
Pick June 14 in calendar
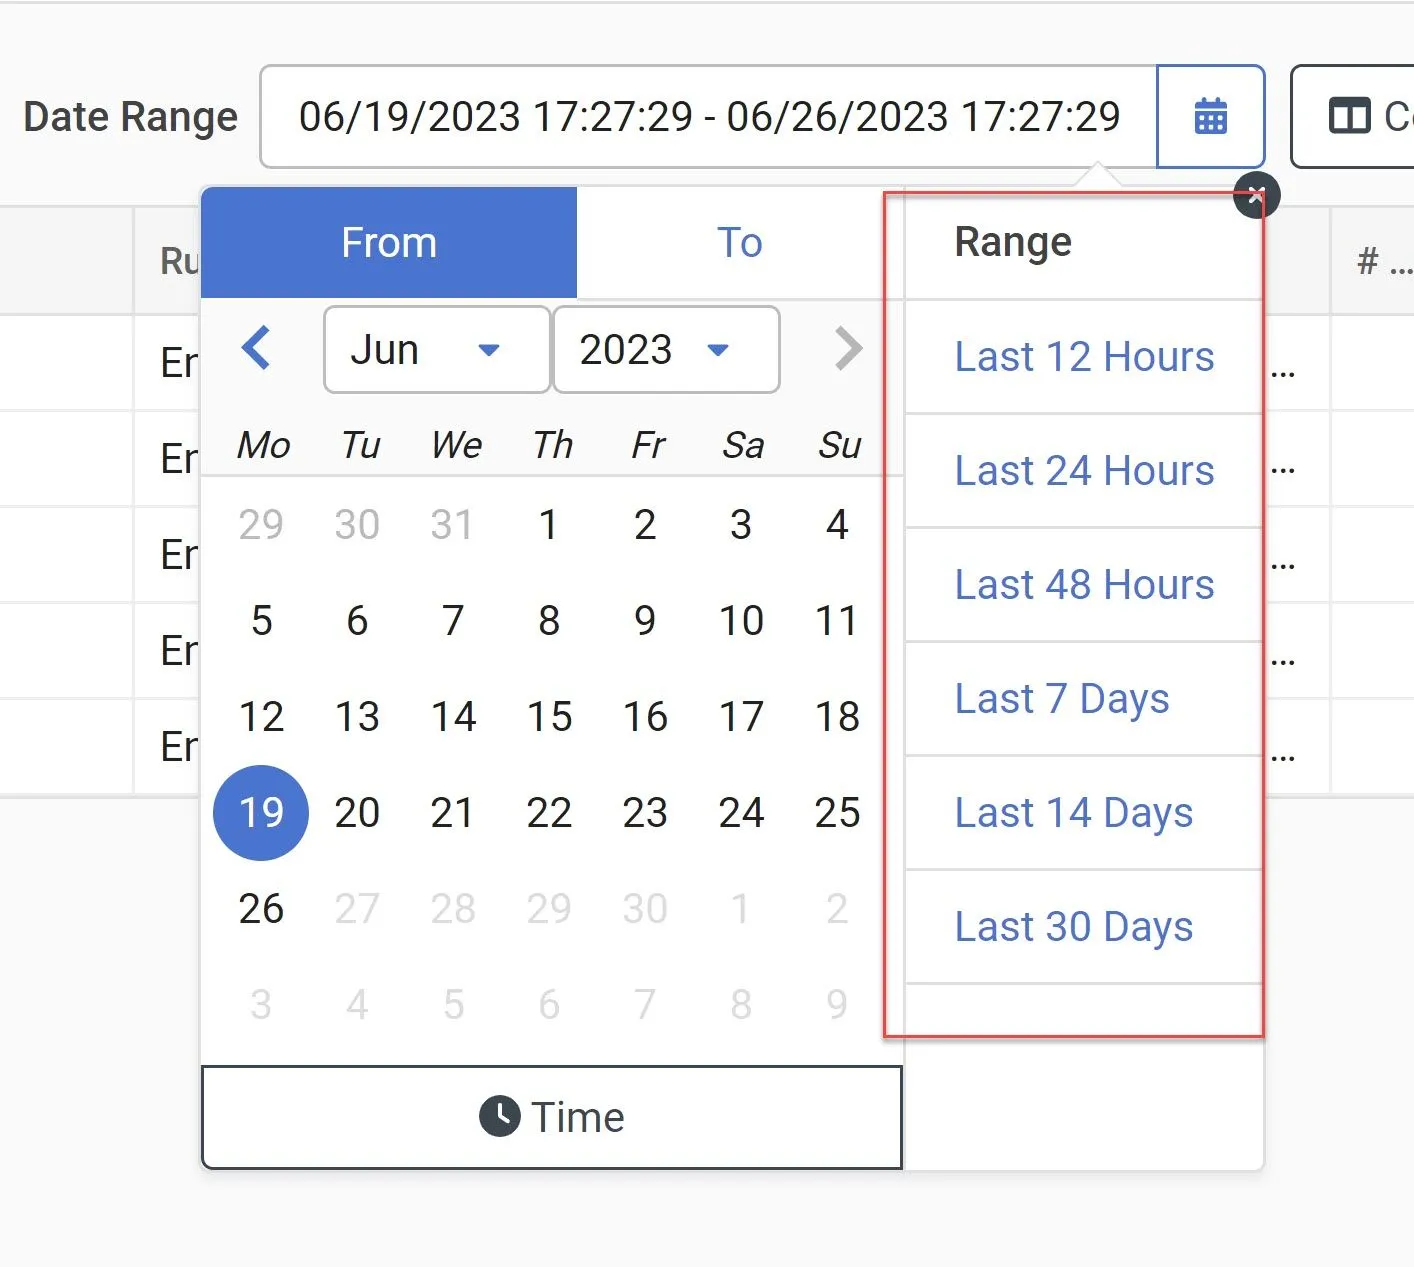pyautogui.click(x=453, y=717)
